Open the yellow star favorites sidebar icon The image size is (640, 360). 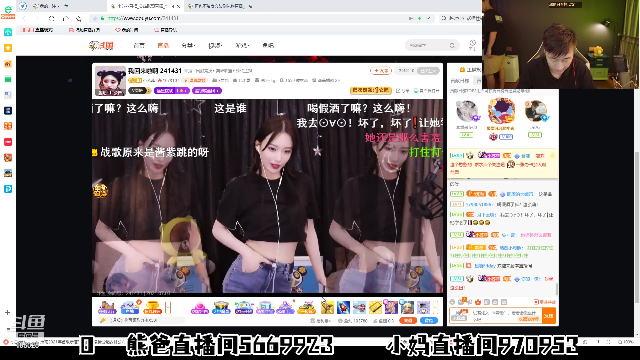tap(8, 48)
